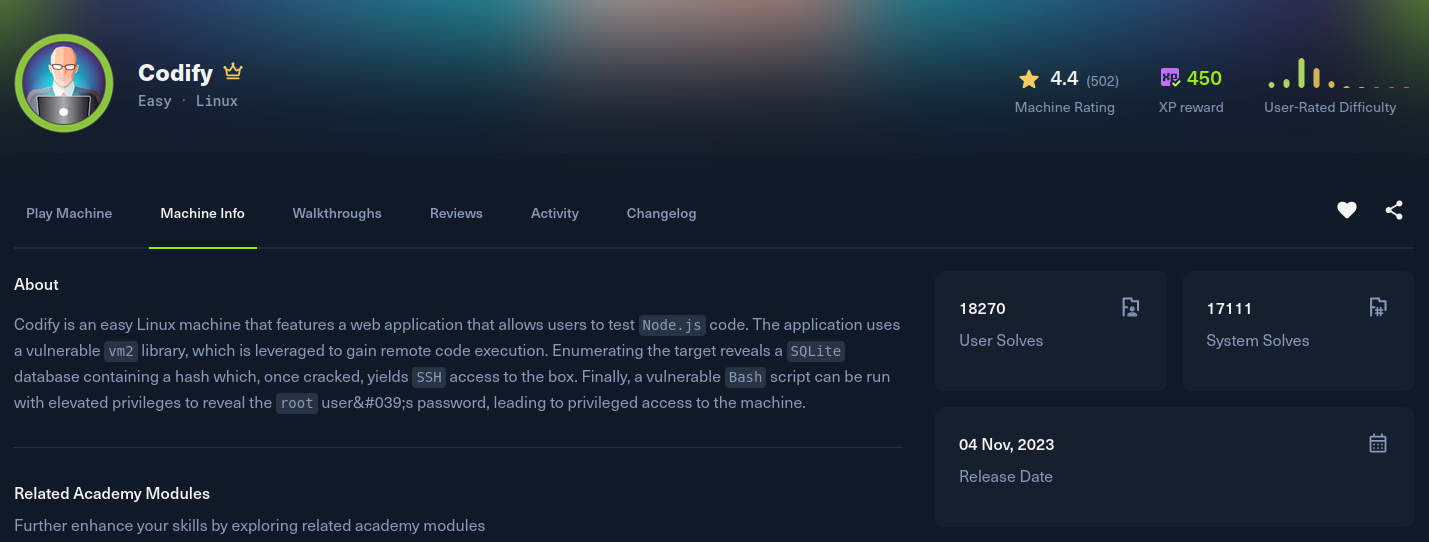Click the share icon
This screenshot has height=542, width=1429.
pyautogui.click(x=1394, y=210)
